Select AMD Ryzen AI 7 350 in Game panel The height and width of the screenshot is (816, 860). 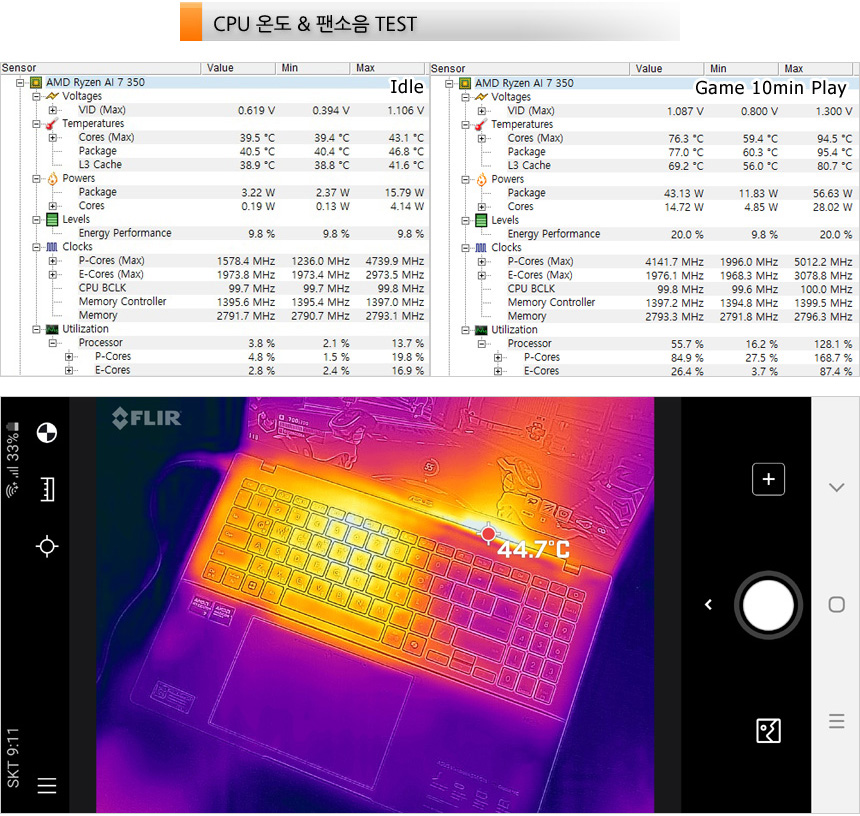pyautogui.click(x=523, y=84)
